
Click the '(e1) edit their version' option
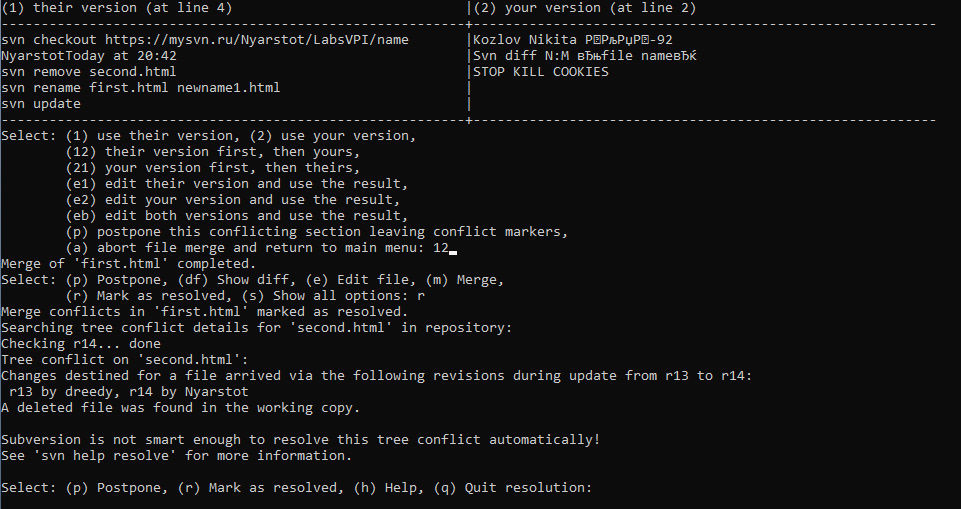[x=237, y=183]
